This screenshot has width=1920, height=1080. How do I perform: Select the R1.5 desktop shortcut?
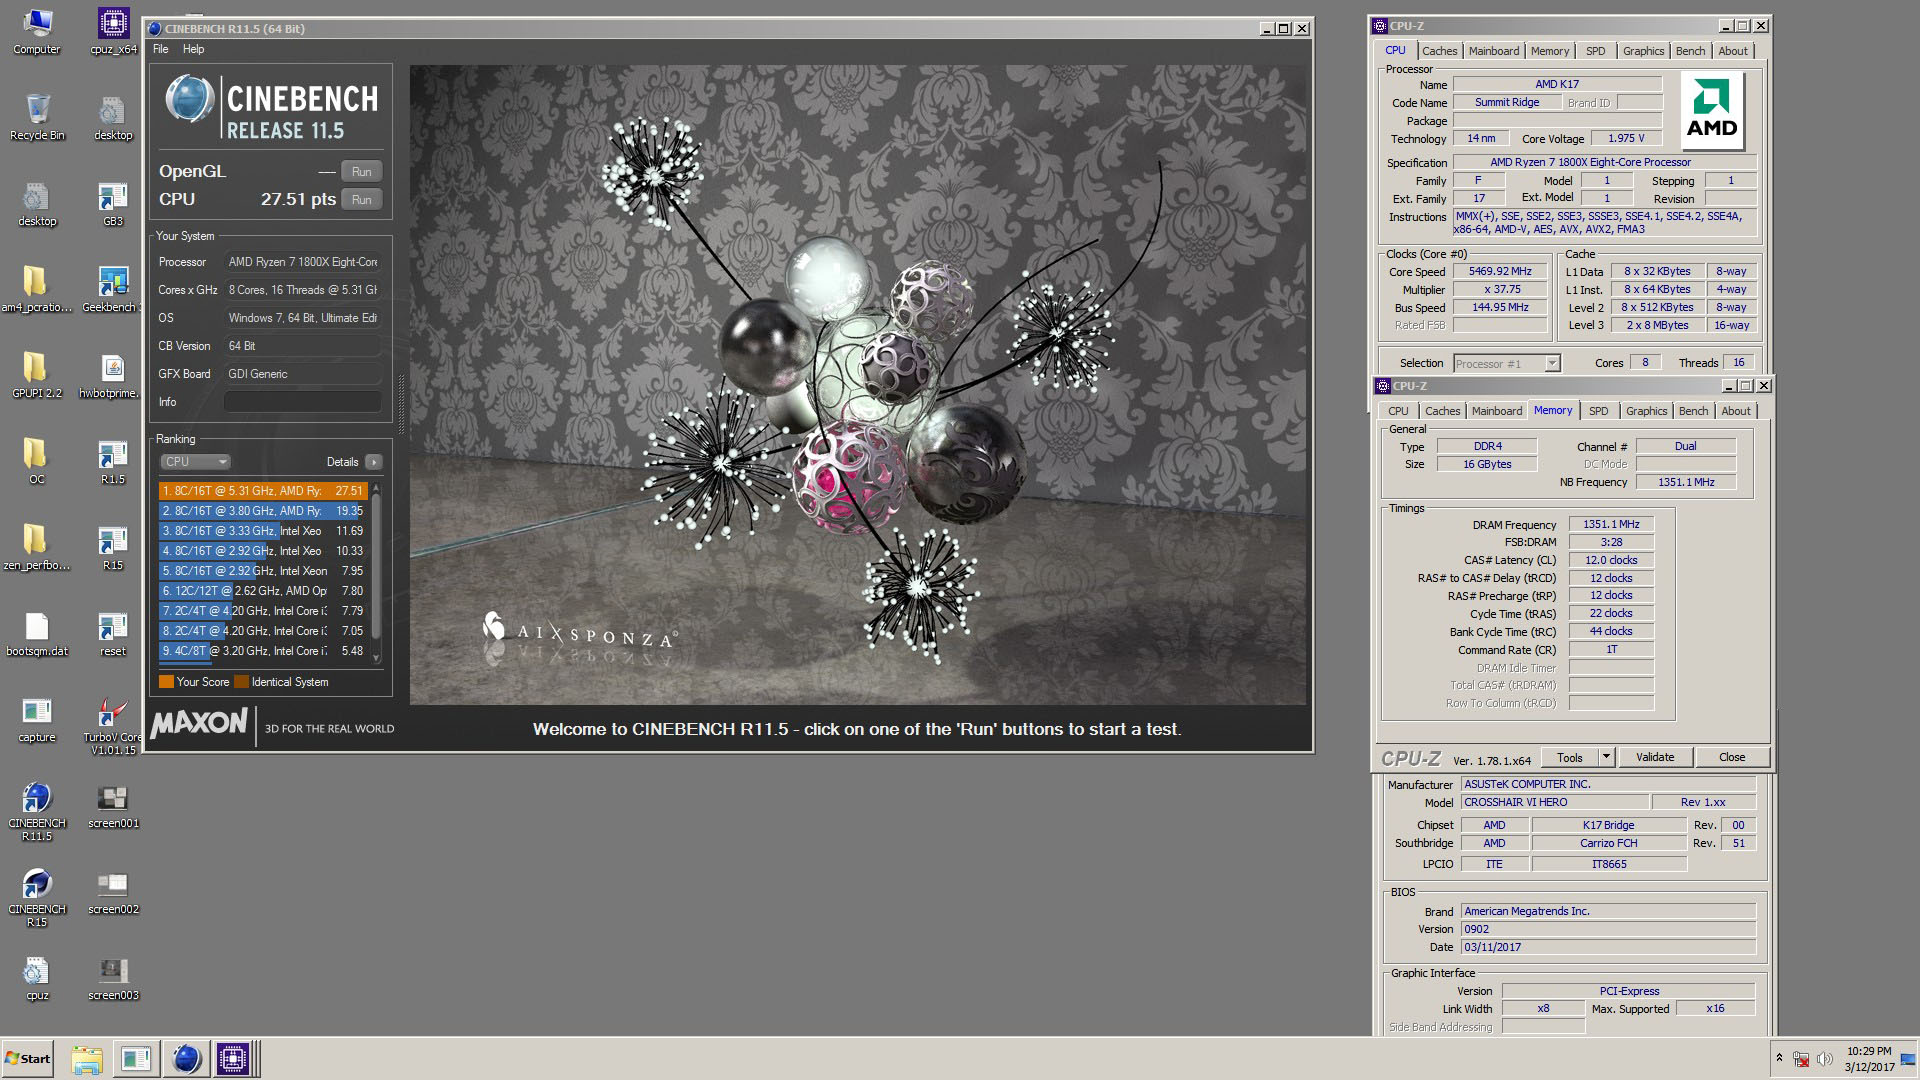tap(113, 461)
